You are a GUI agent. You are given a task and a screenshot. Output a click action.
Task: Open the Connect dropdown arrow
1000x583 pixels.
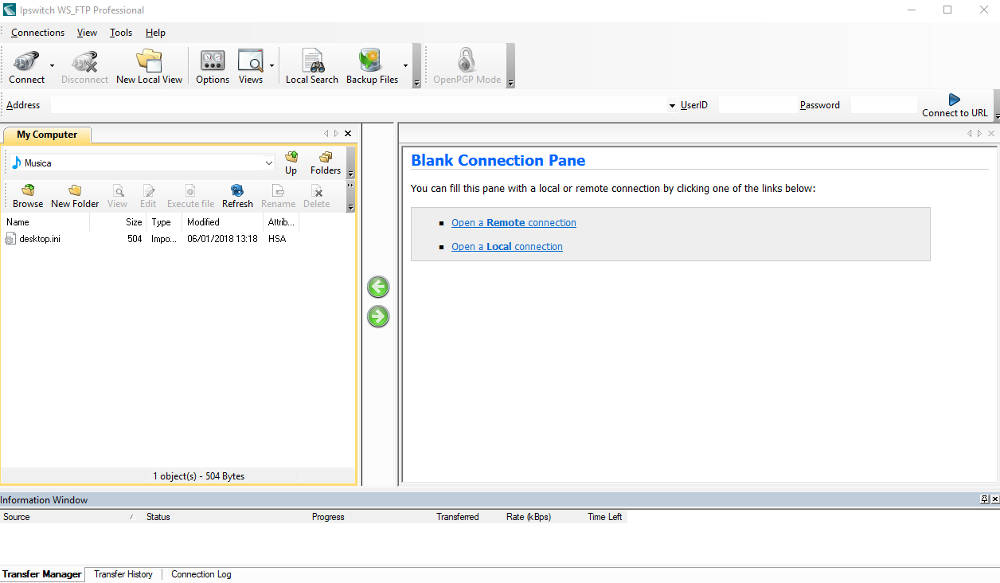point(52,66)
